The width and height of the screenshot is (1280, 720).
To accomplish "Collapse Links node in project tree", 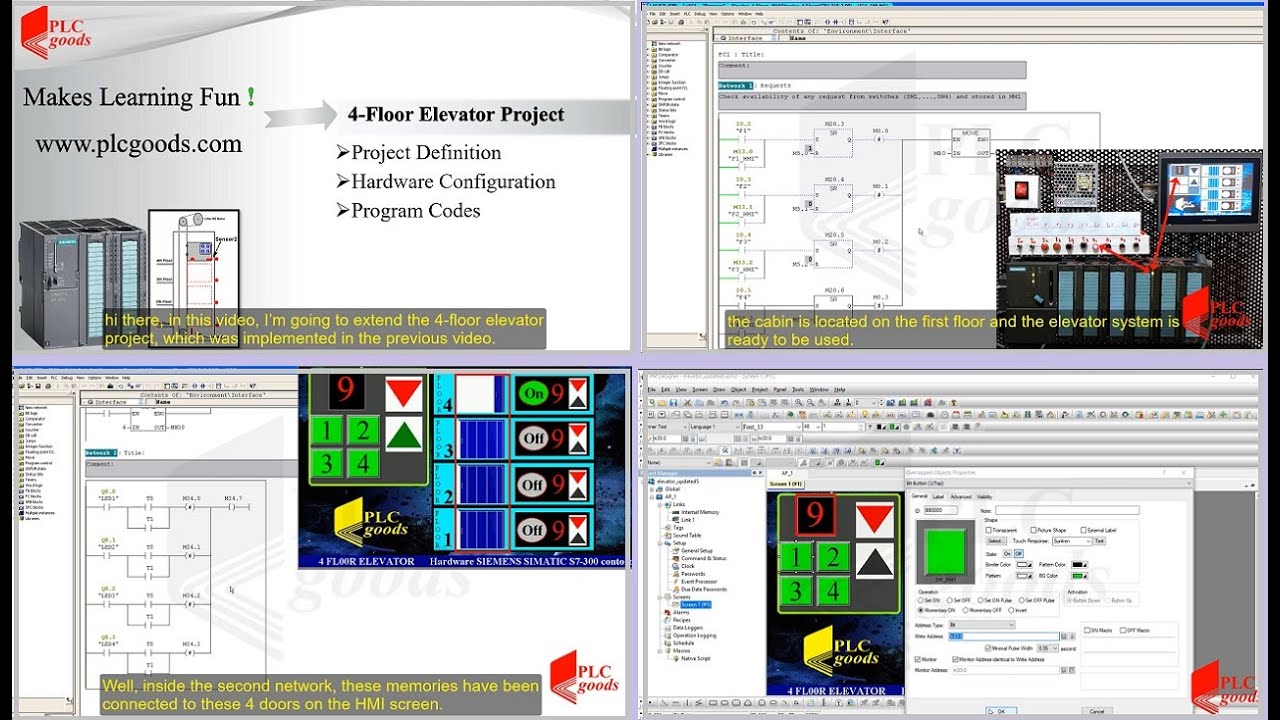I will [662, 505].
